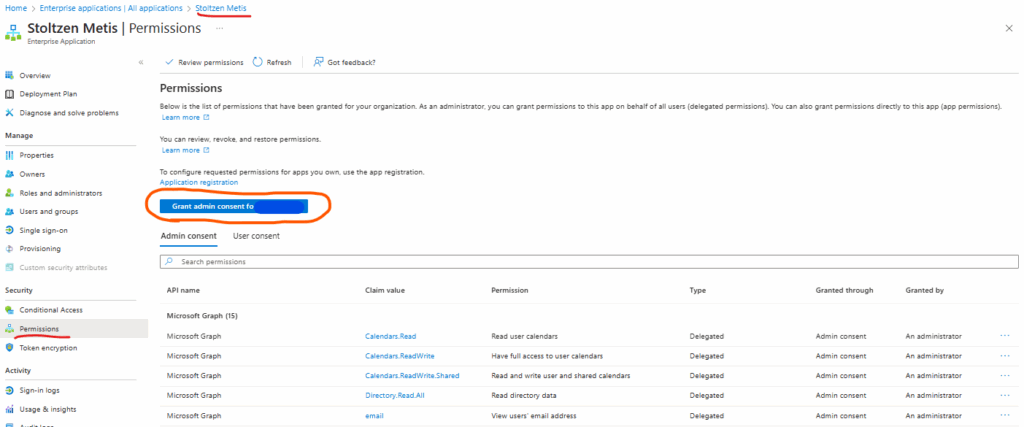Open more options ellipsis for Calendars.Read row

click(1004, 336)
